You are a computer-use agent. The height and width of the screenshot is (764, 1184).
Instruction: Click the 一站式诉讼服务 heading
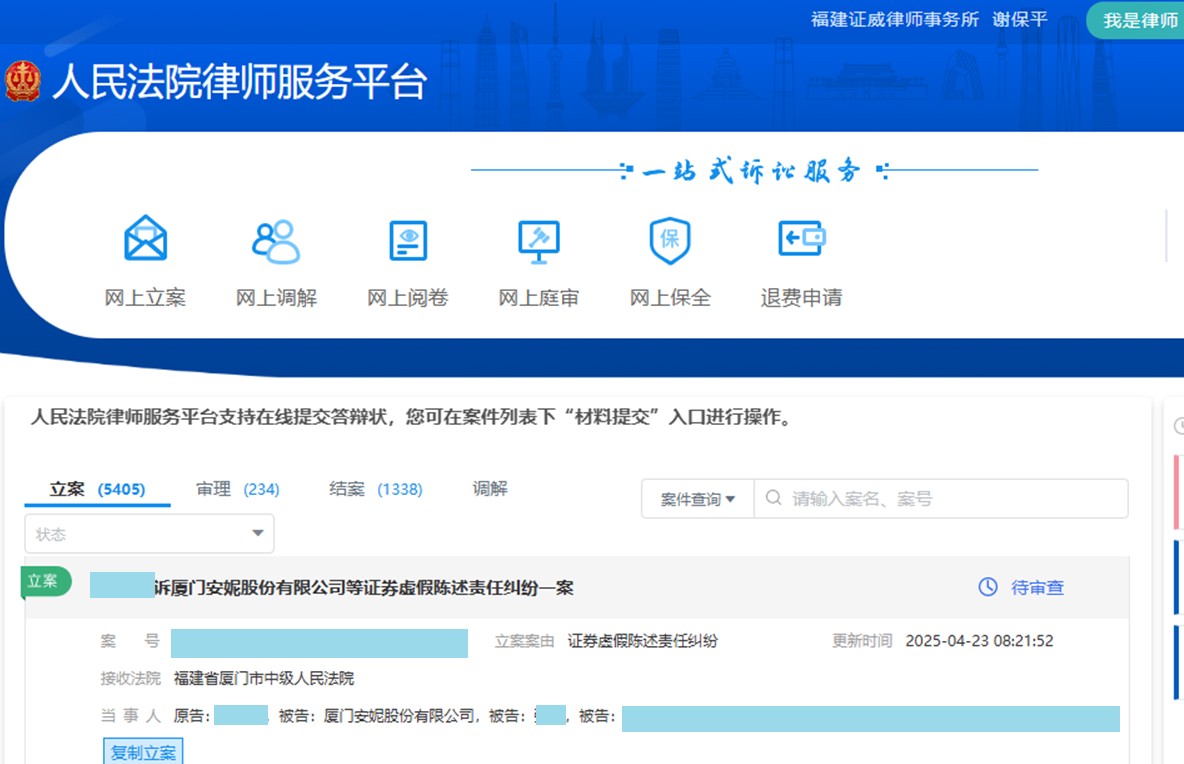(x=751, y=171)
